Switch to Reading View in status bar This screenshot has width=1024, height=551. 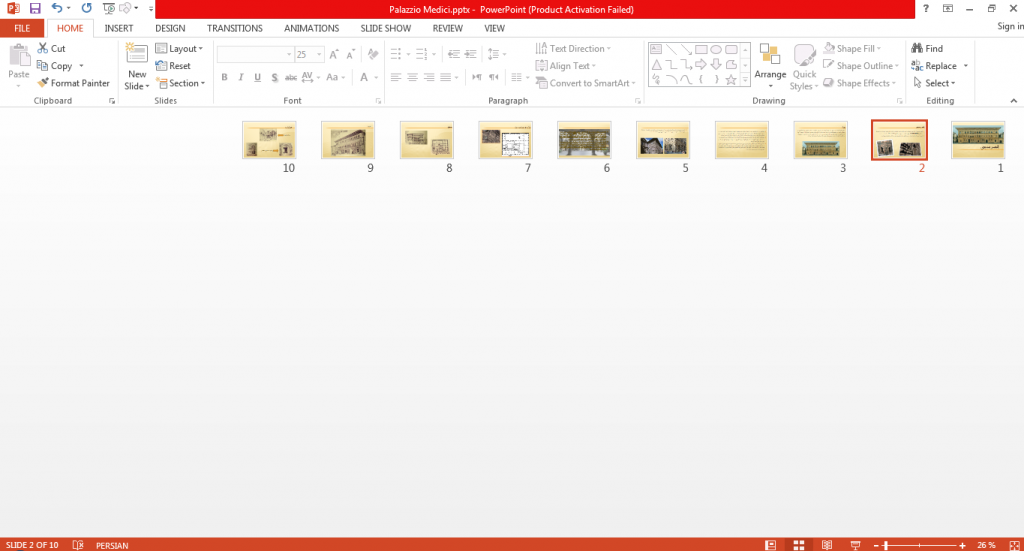[827, 545]
